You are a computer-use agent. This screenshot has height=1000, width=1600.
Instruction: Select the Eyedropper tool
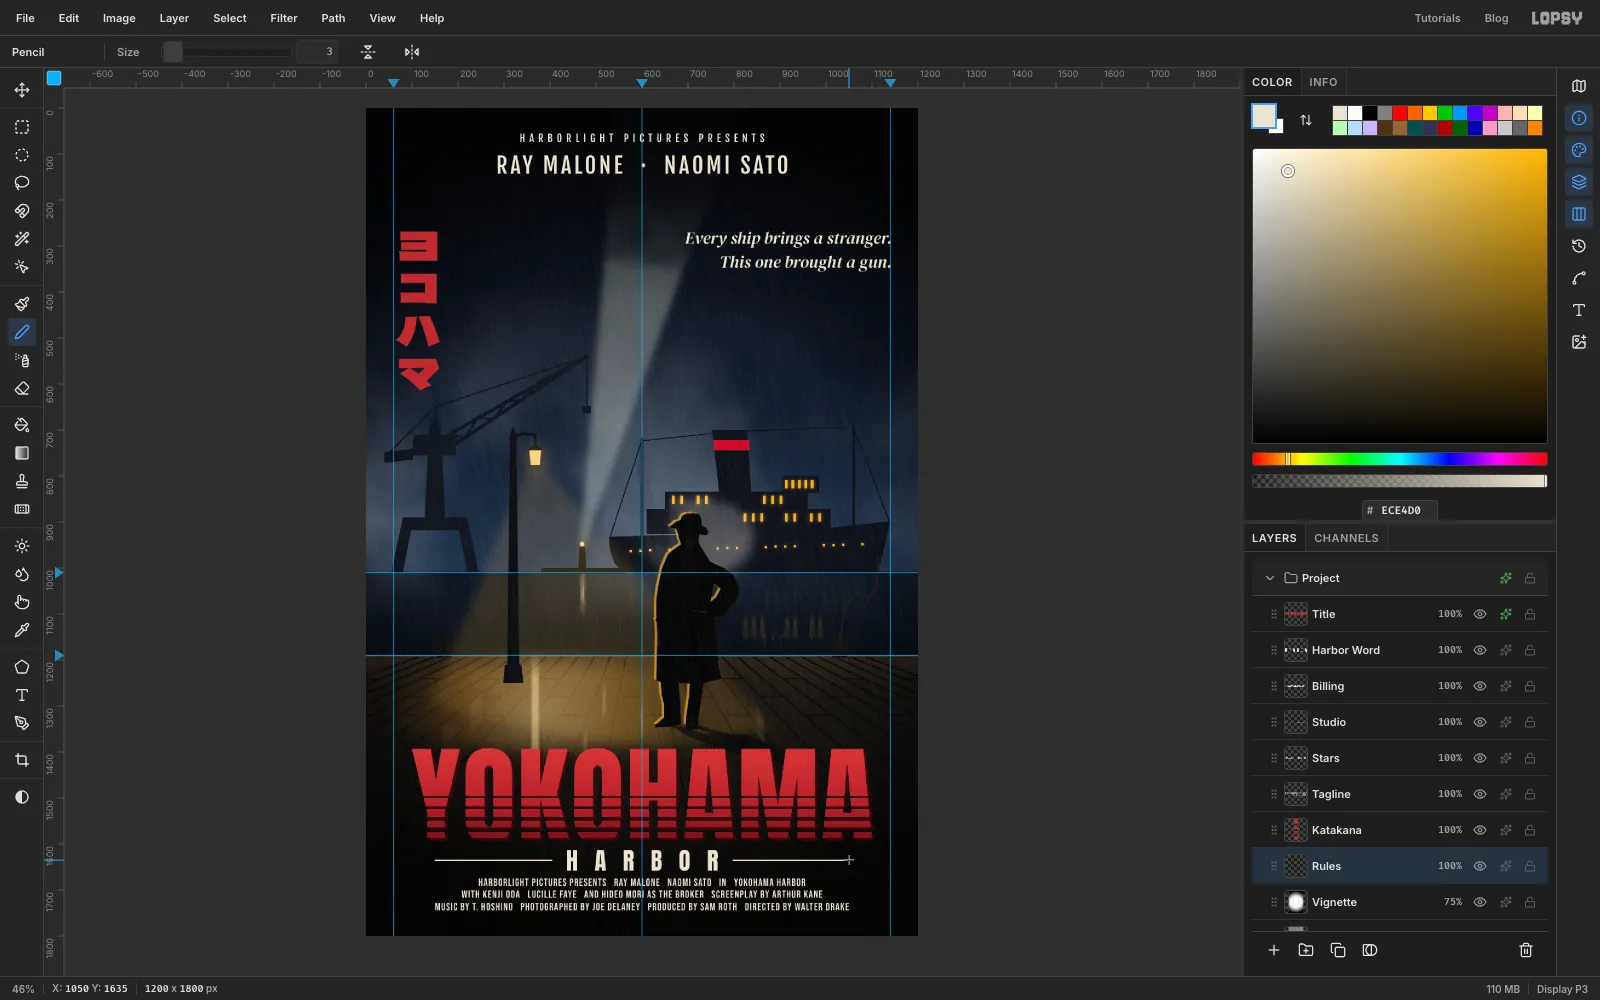tap(22, 630)
